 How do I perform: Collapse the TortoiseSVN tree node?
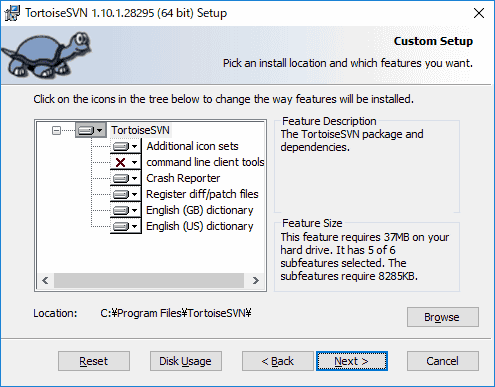coord(56,130)
